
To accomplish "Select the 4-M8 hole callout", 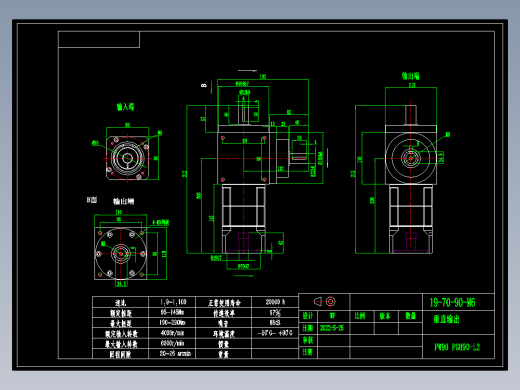I will tap(161, 222).
